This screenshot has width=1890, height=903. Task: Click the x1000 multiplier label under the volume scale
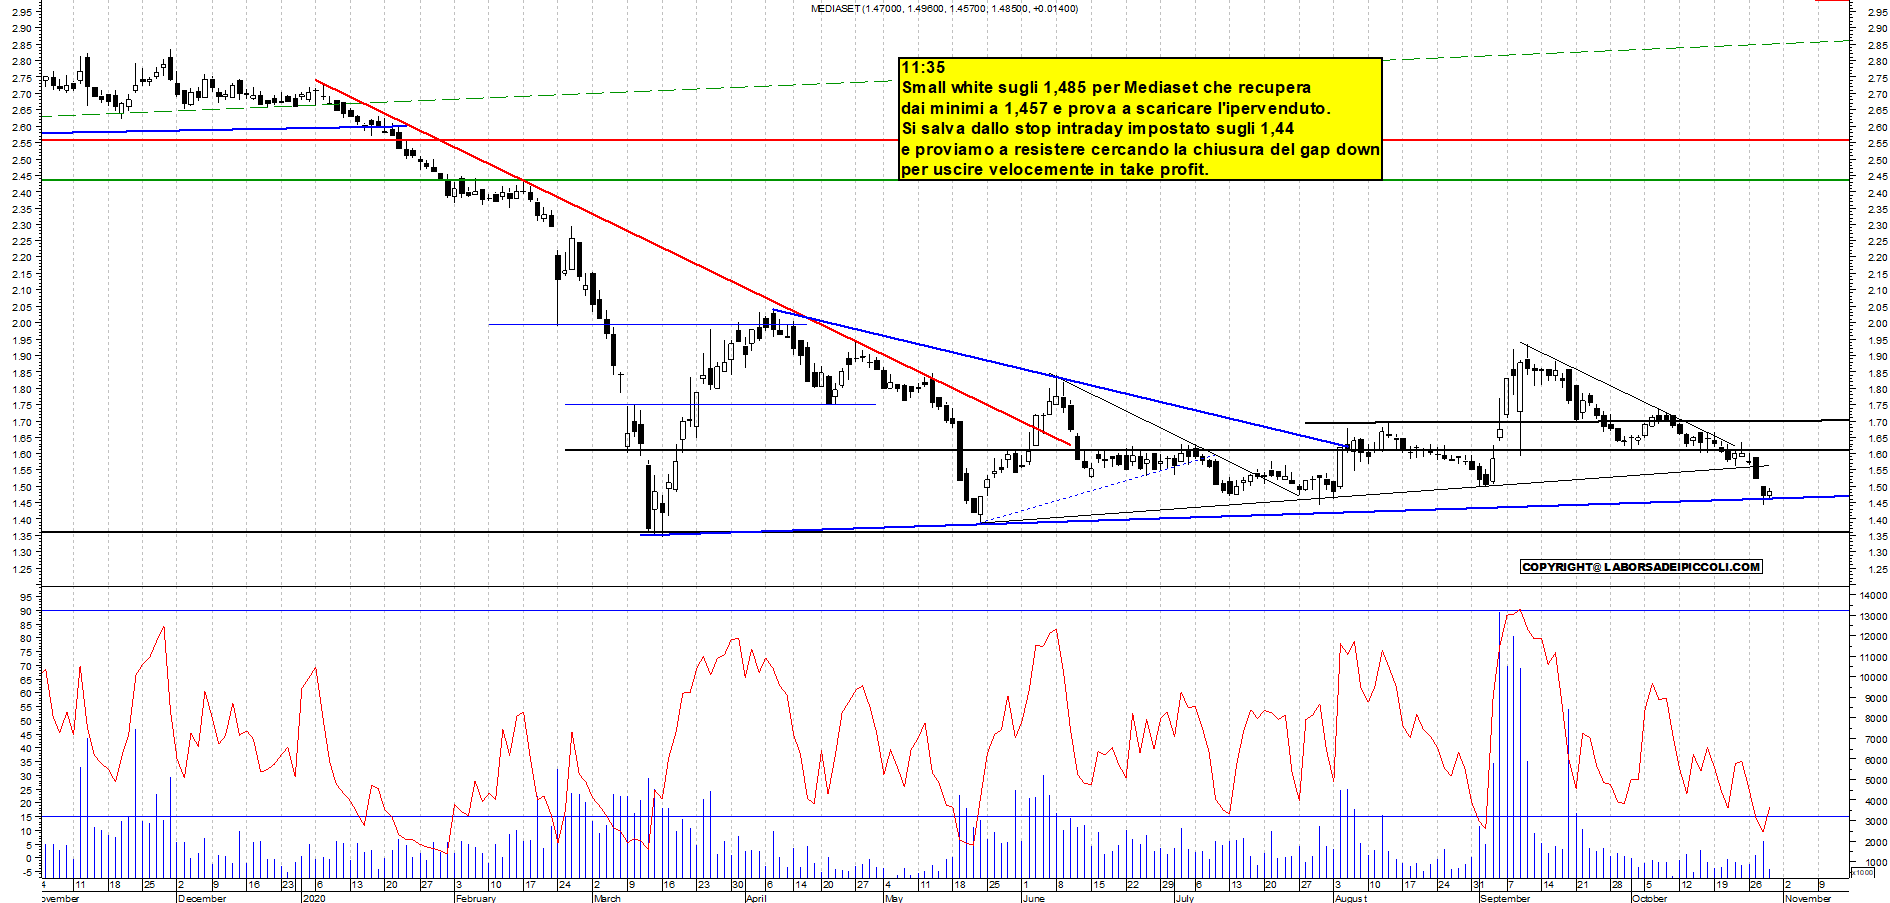click(x=1862, y=873)
